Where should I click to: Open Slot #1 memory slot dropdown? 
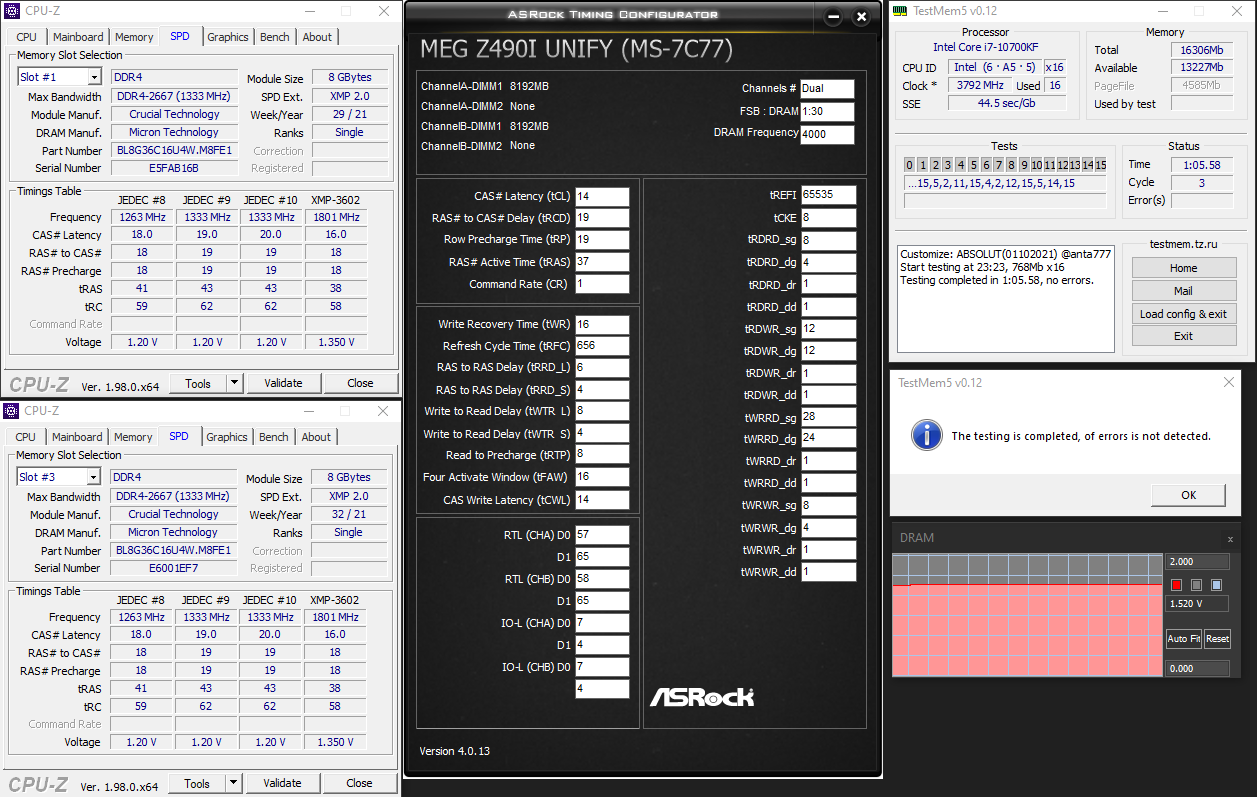[94, 77]
